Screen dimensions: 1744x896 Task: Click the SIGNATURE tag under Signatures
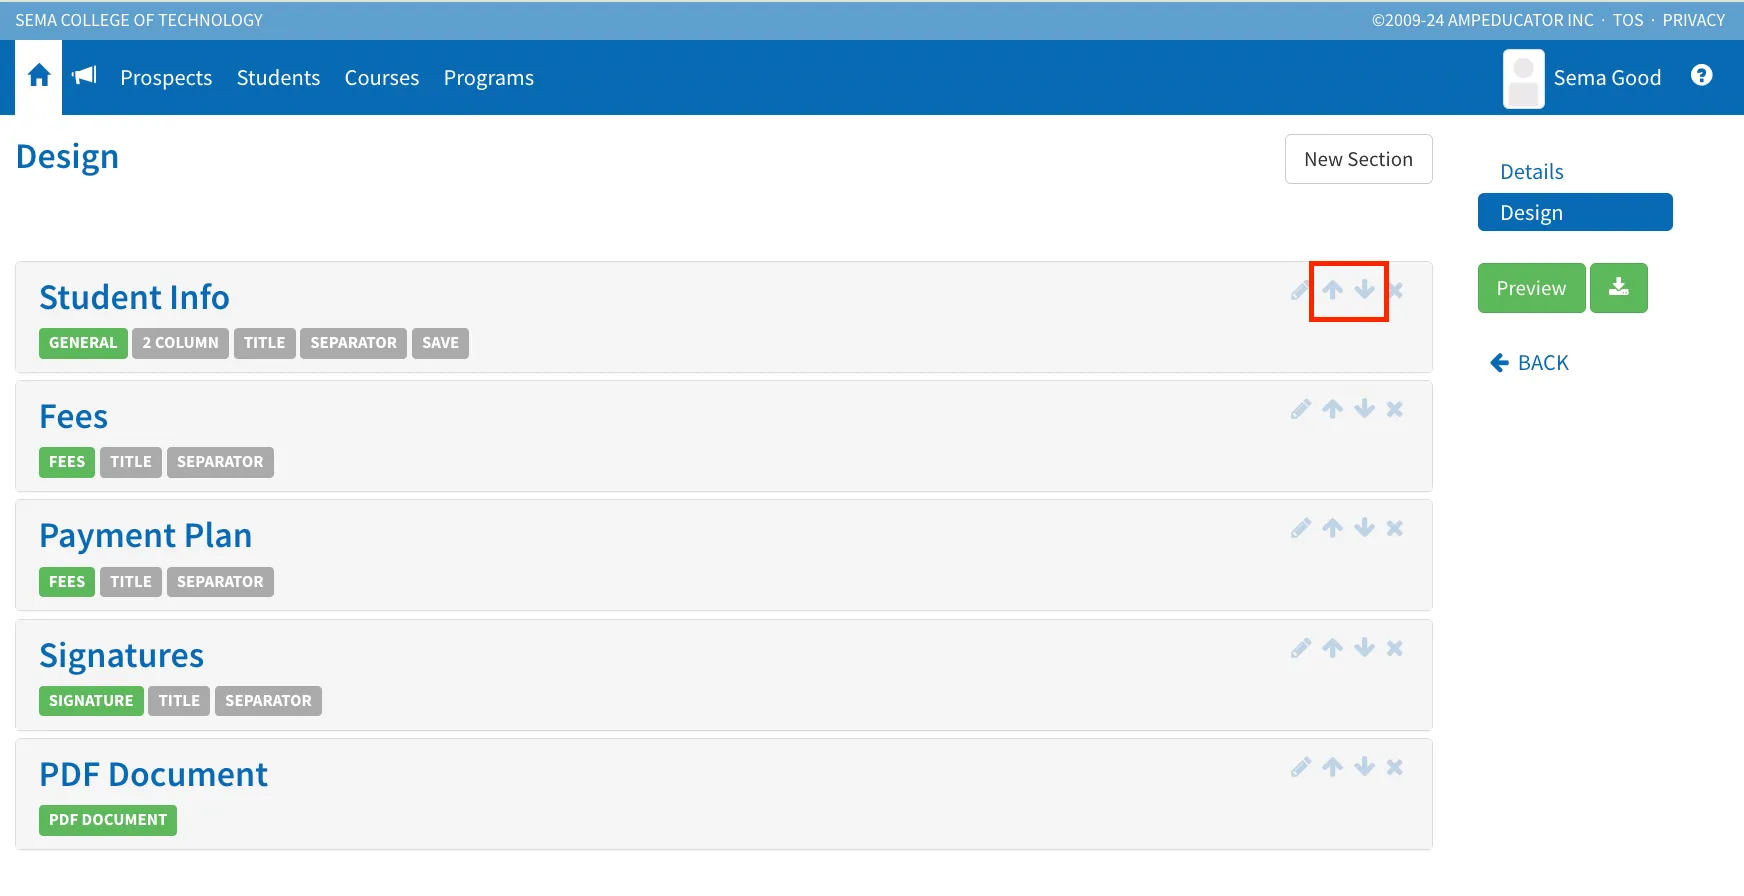tap(91, 701)
